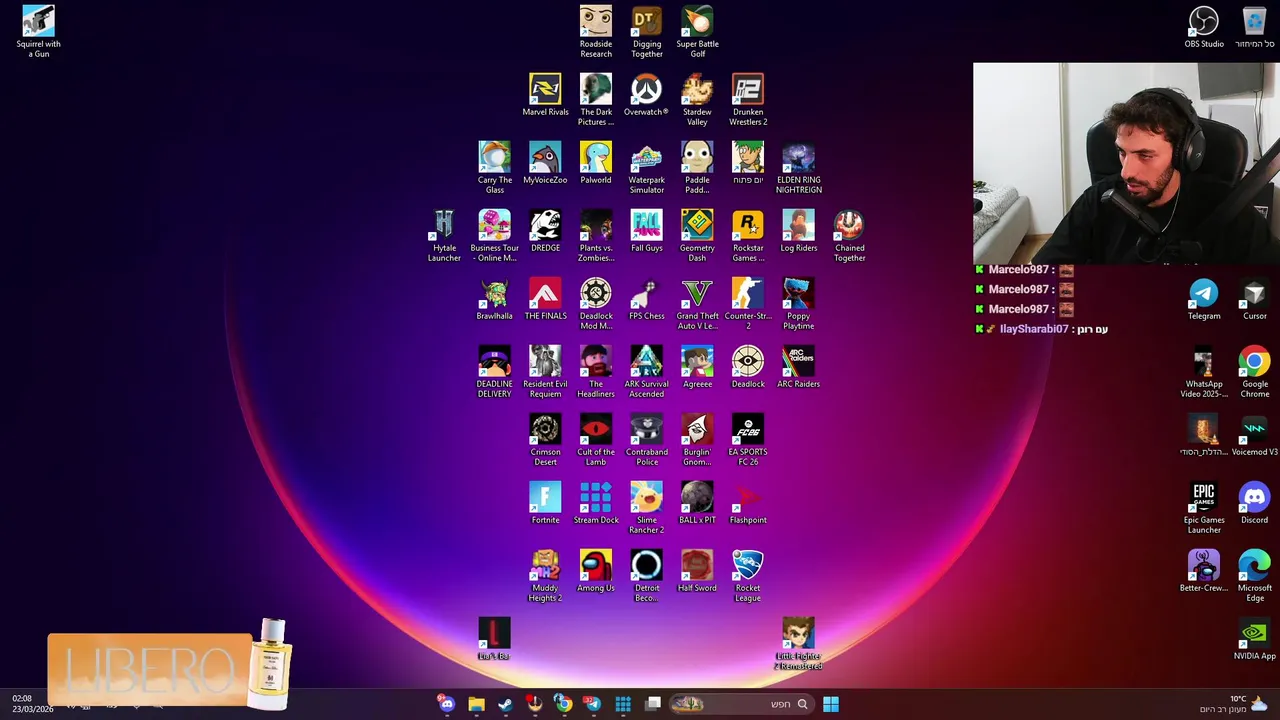The height and width of the screenshot is (720, 1280).
Task: Open Plants vs. Zombies shortcut
Action: (596, 235)
